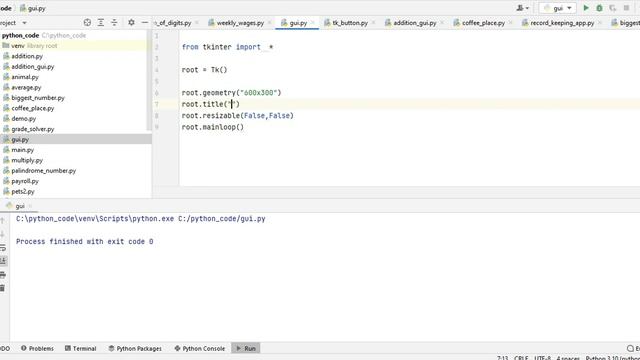Viewport: 640px width, 360px height.
Task: Click the 4 spaces indent setting
Action: 568,358
